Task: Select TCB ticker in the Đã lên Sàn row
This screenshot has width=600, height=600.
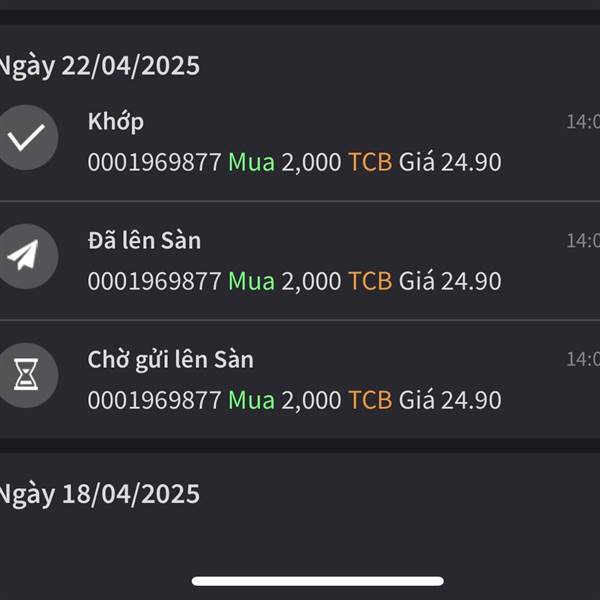Action: (x=370, y=281)
